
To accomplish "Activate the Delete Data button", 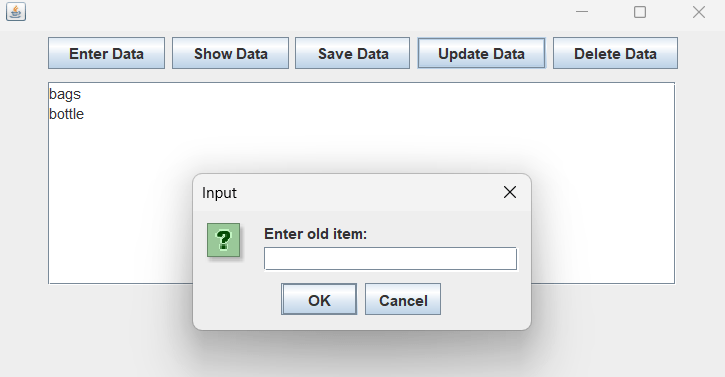I will point(615,53).
